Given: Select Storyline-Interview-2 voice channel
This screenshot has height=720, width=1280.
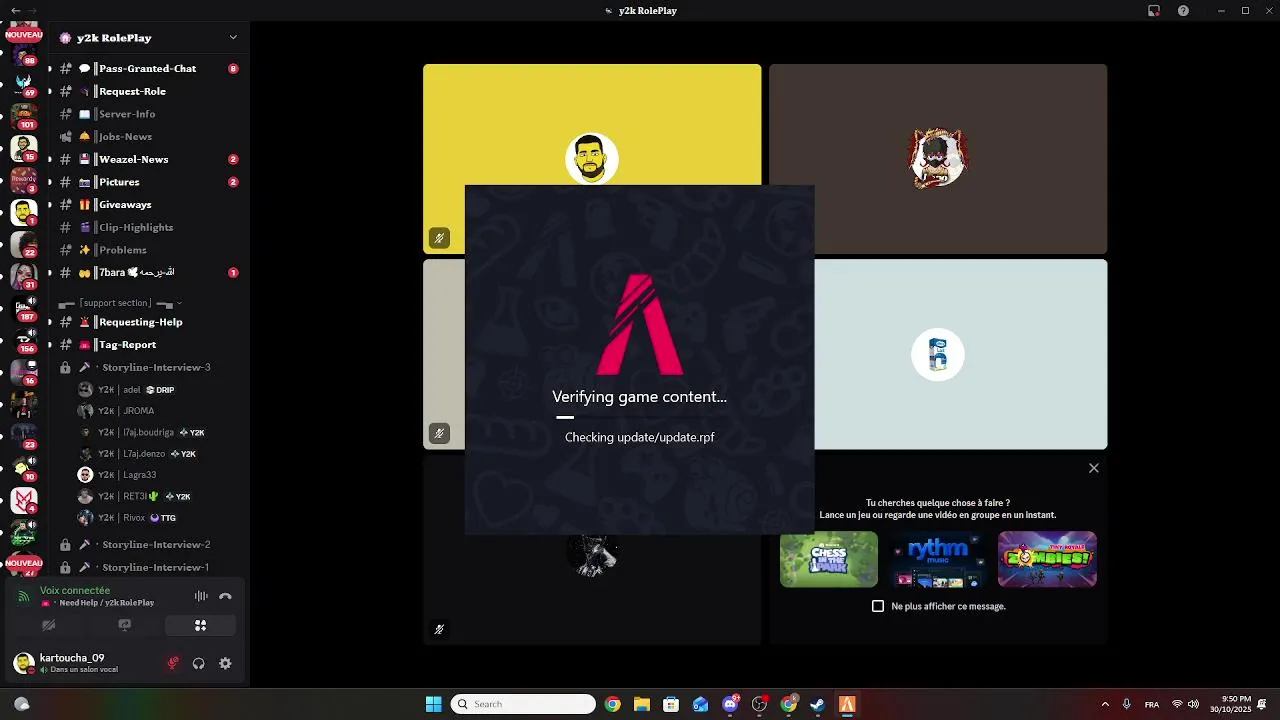Looking at the screenshot, I should pos(147,545).
